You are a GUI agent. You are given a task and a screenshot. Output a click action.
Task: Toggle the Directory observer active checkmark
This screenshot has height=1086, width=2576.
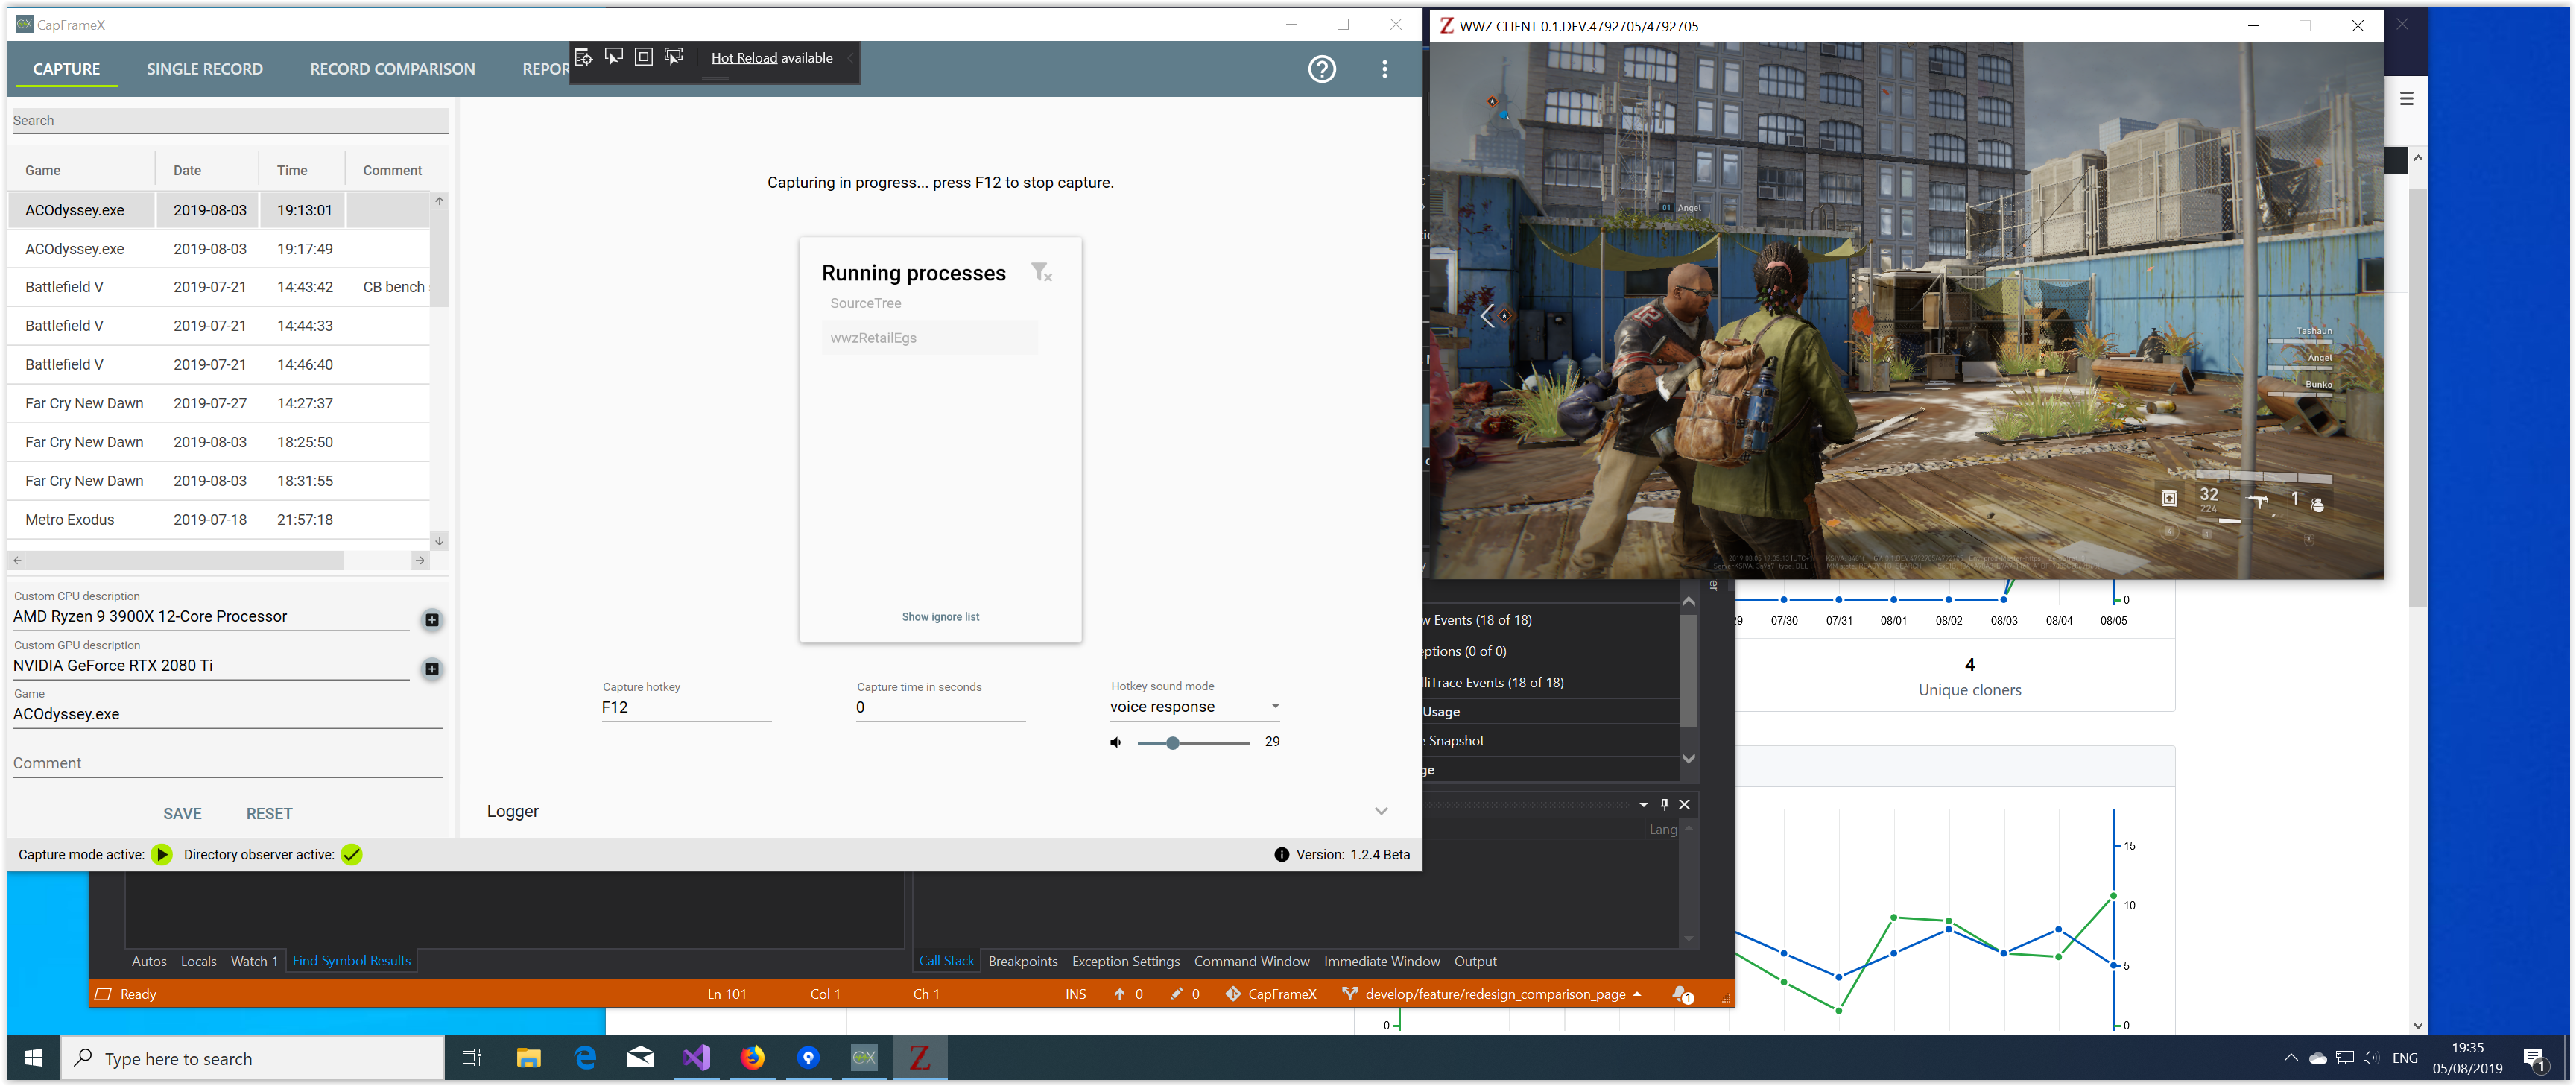pos(351,854)
